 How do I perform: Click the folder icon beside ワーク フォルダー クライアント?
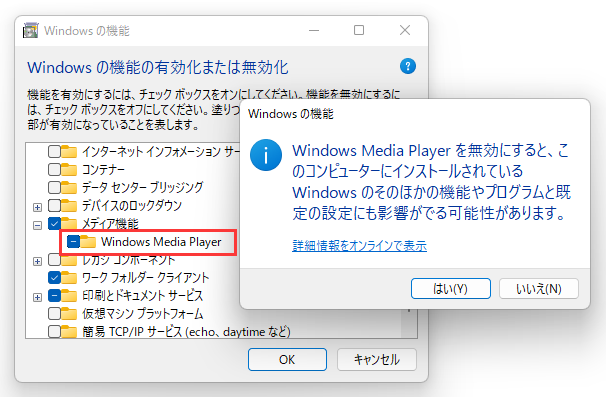coord(69,277)
